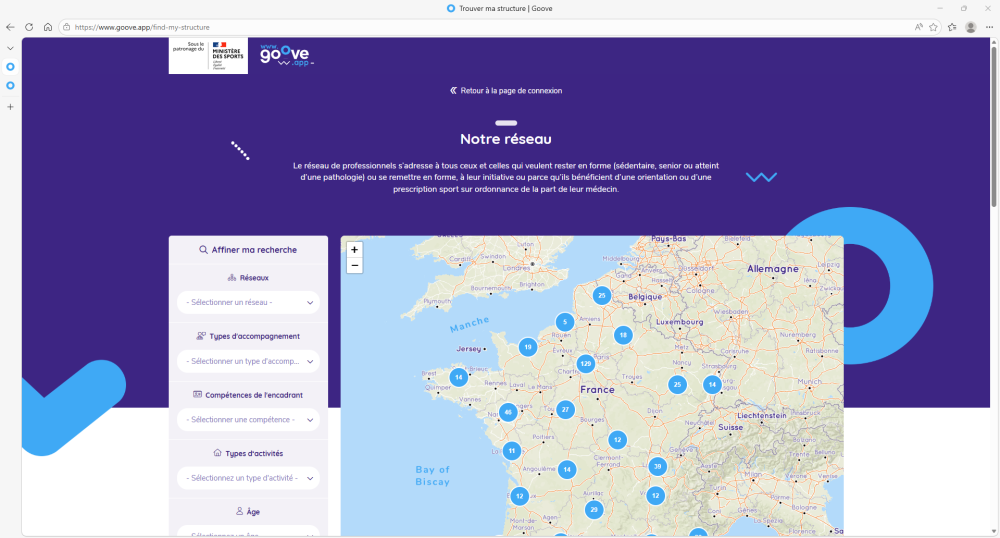The height and width of the screenshot is (538, 1000).
Task: Click the cluster marker labeled 19
Action: pyautogui.click(x=527, y=347)
